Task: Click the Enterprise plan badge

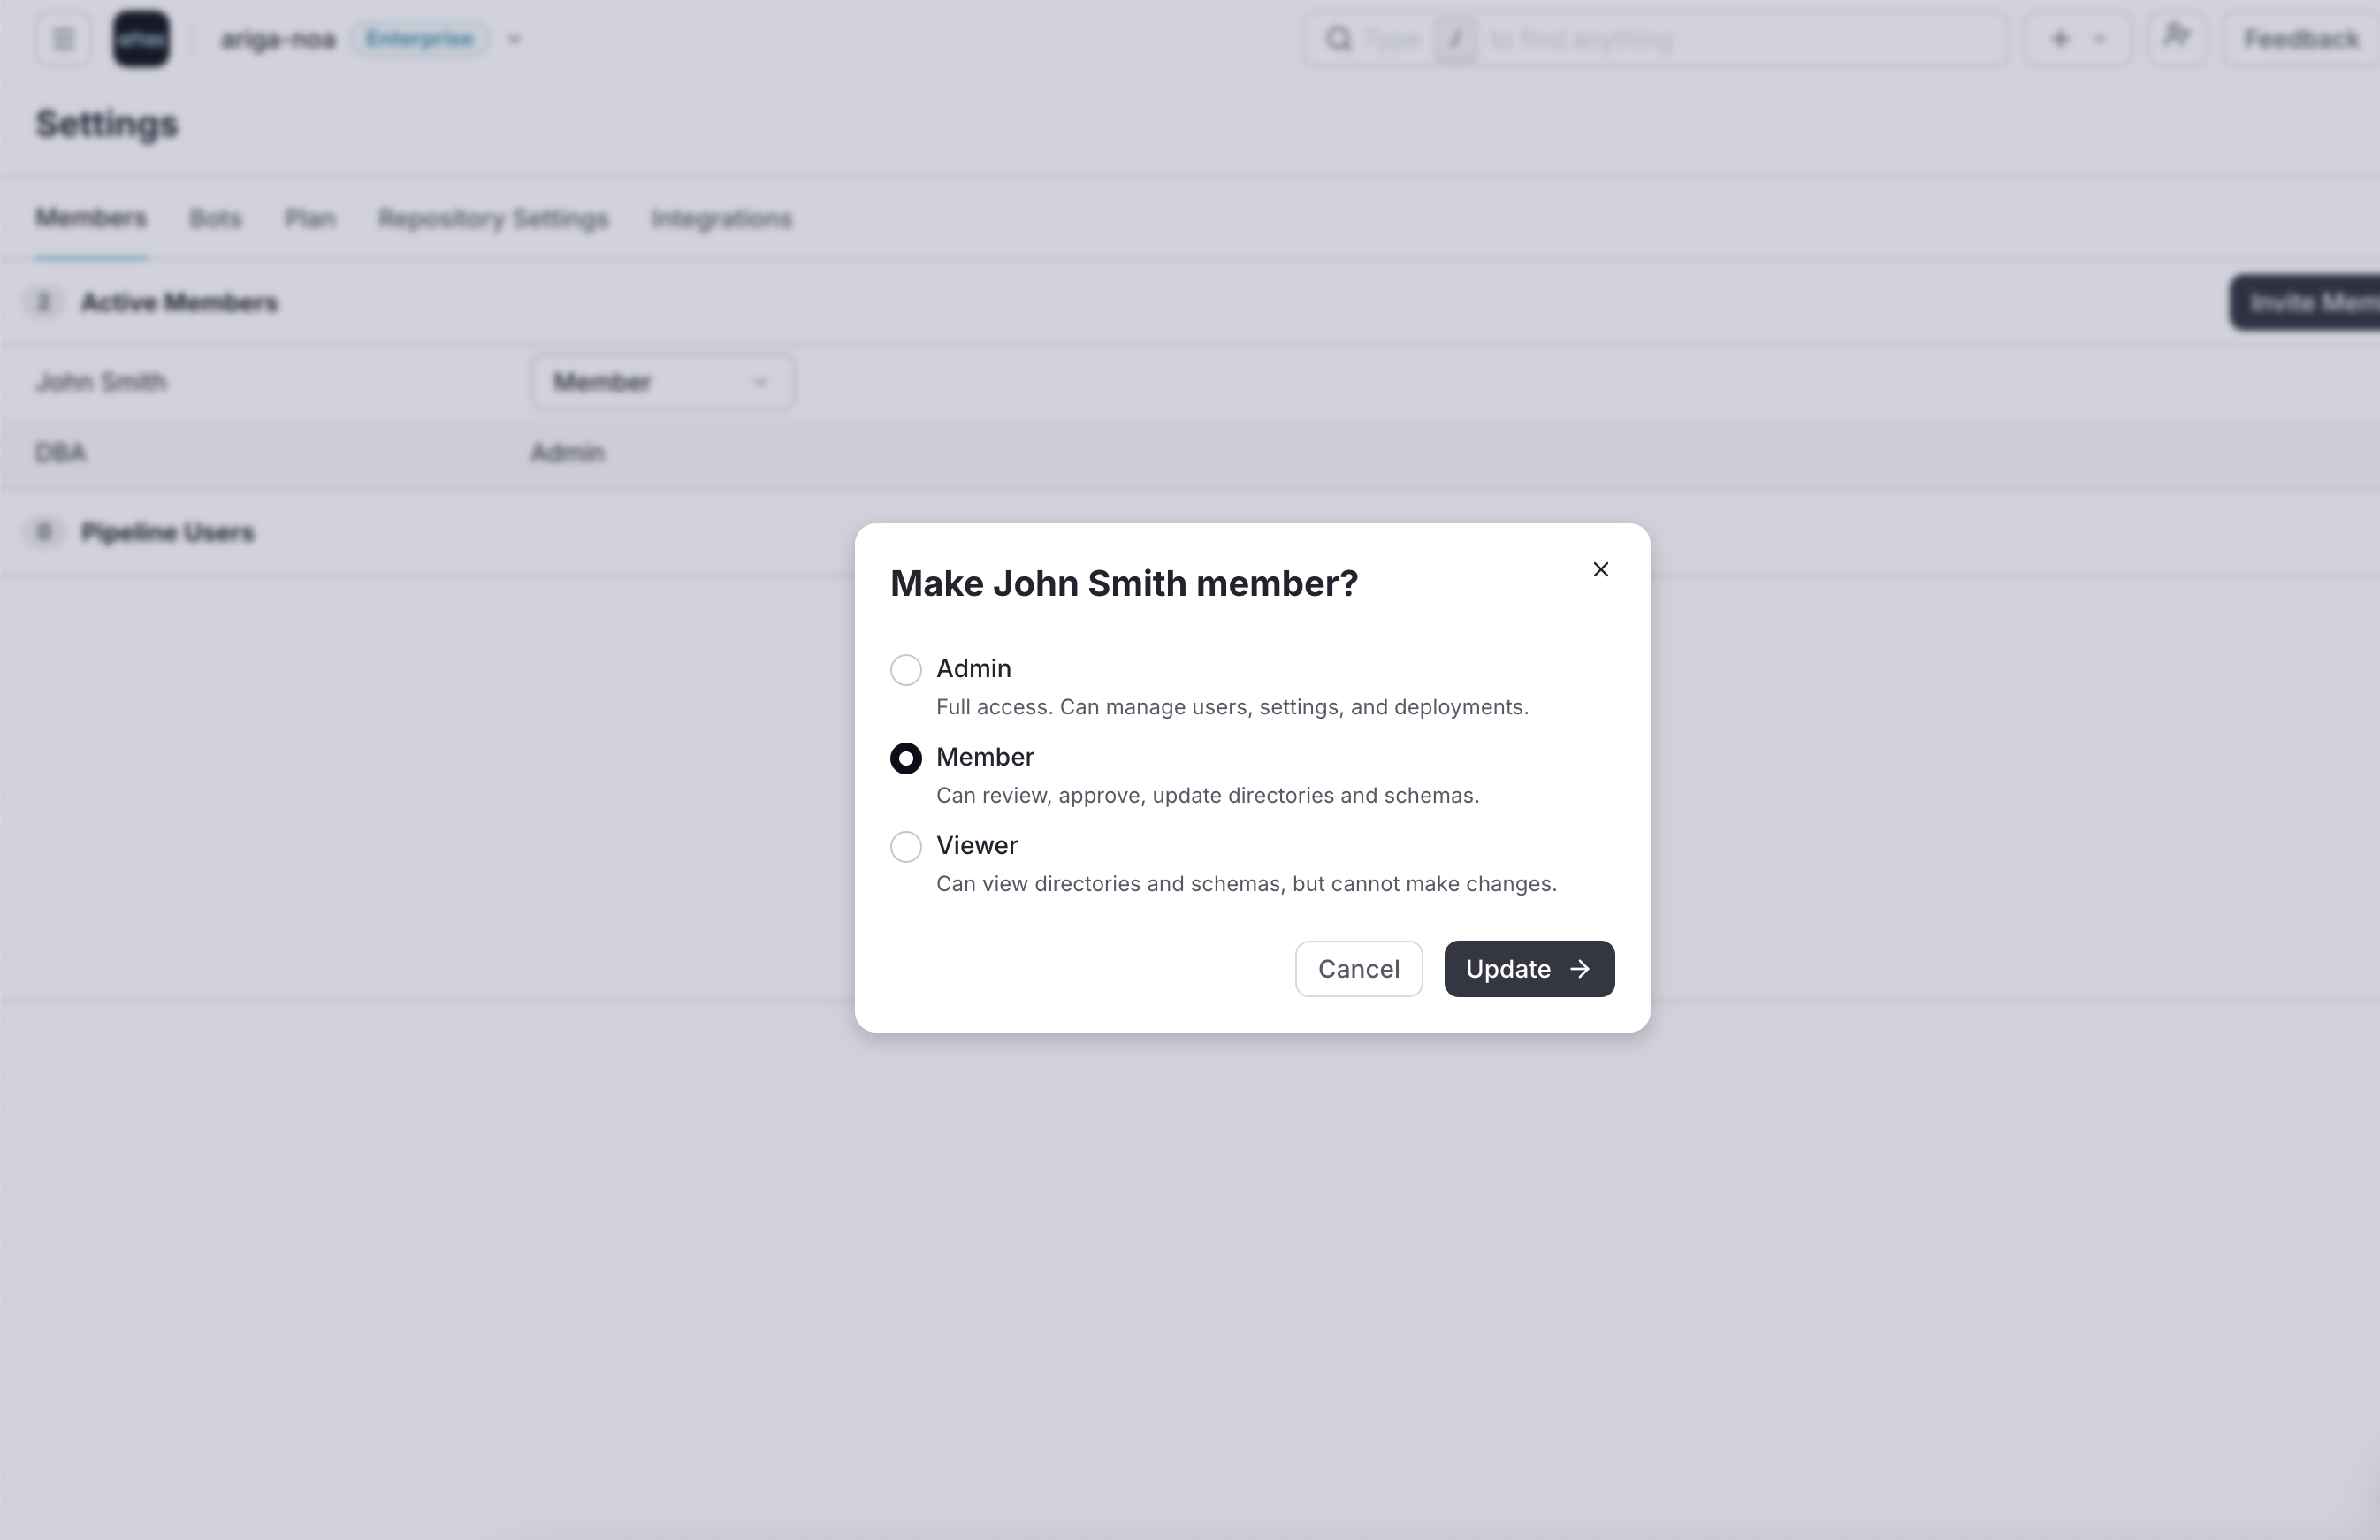Action: 419,39
